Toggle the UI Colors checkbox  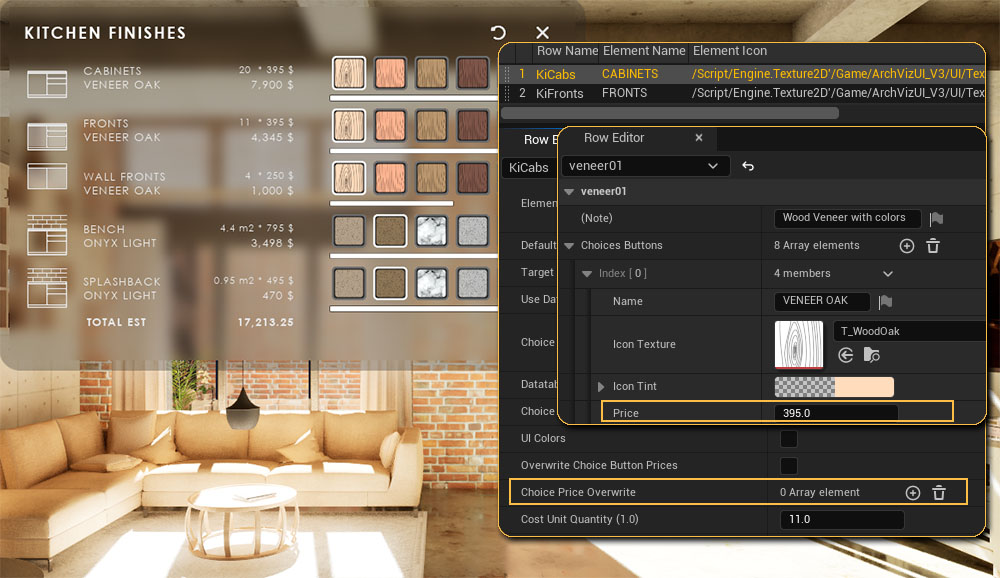[x=788, y=438]
